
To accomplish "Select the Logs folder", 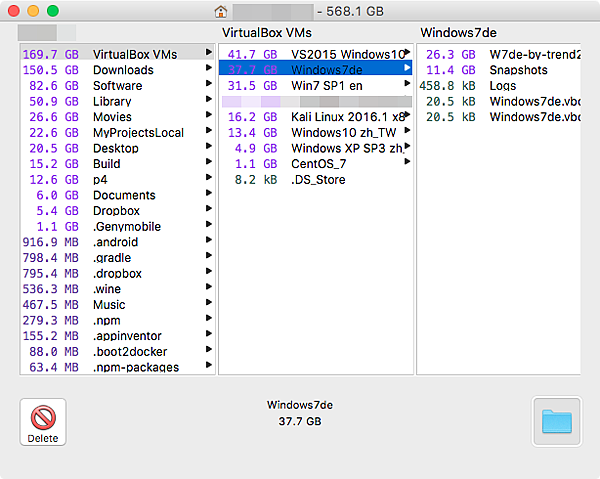I will (x=499, y=86).
